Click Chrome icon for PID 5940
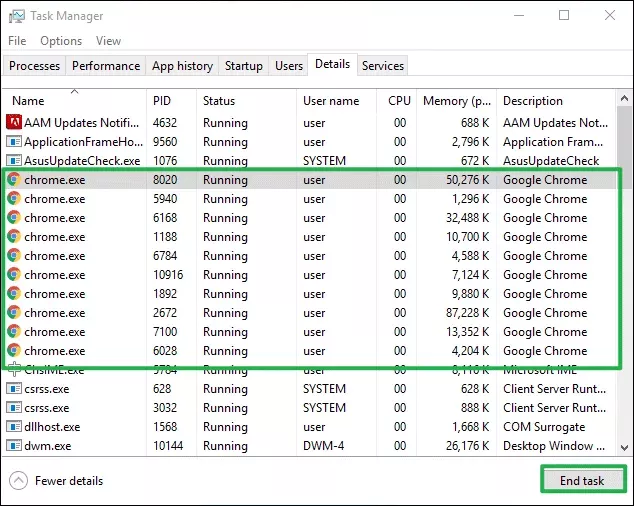634x506 pixels. (x=14, y=198)
